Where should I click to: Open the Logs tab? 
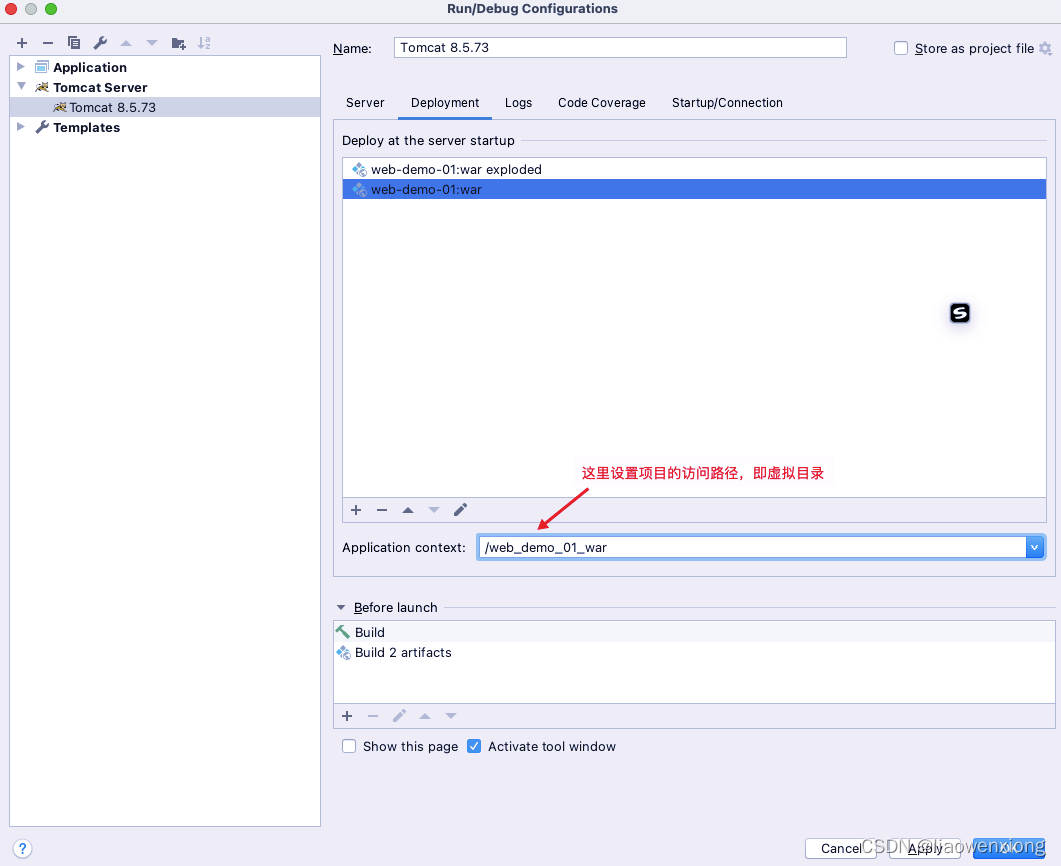point(518,103)
